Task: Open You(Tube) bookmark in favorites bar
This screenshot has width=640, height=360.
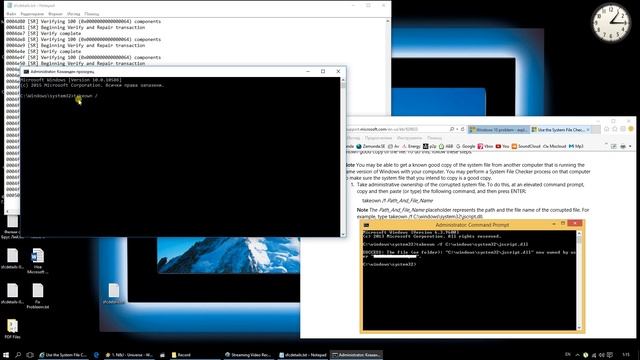Action: pos(502,146)
